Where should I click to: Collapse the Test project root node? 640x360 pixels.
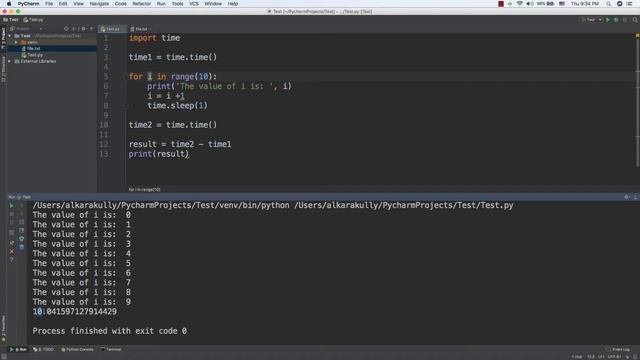click(10, 36)
